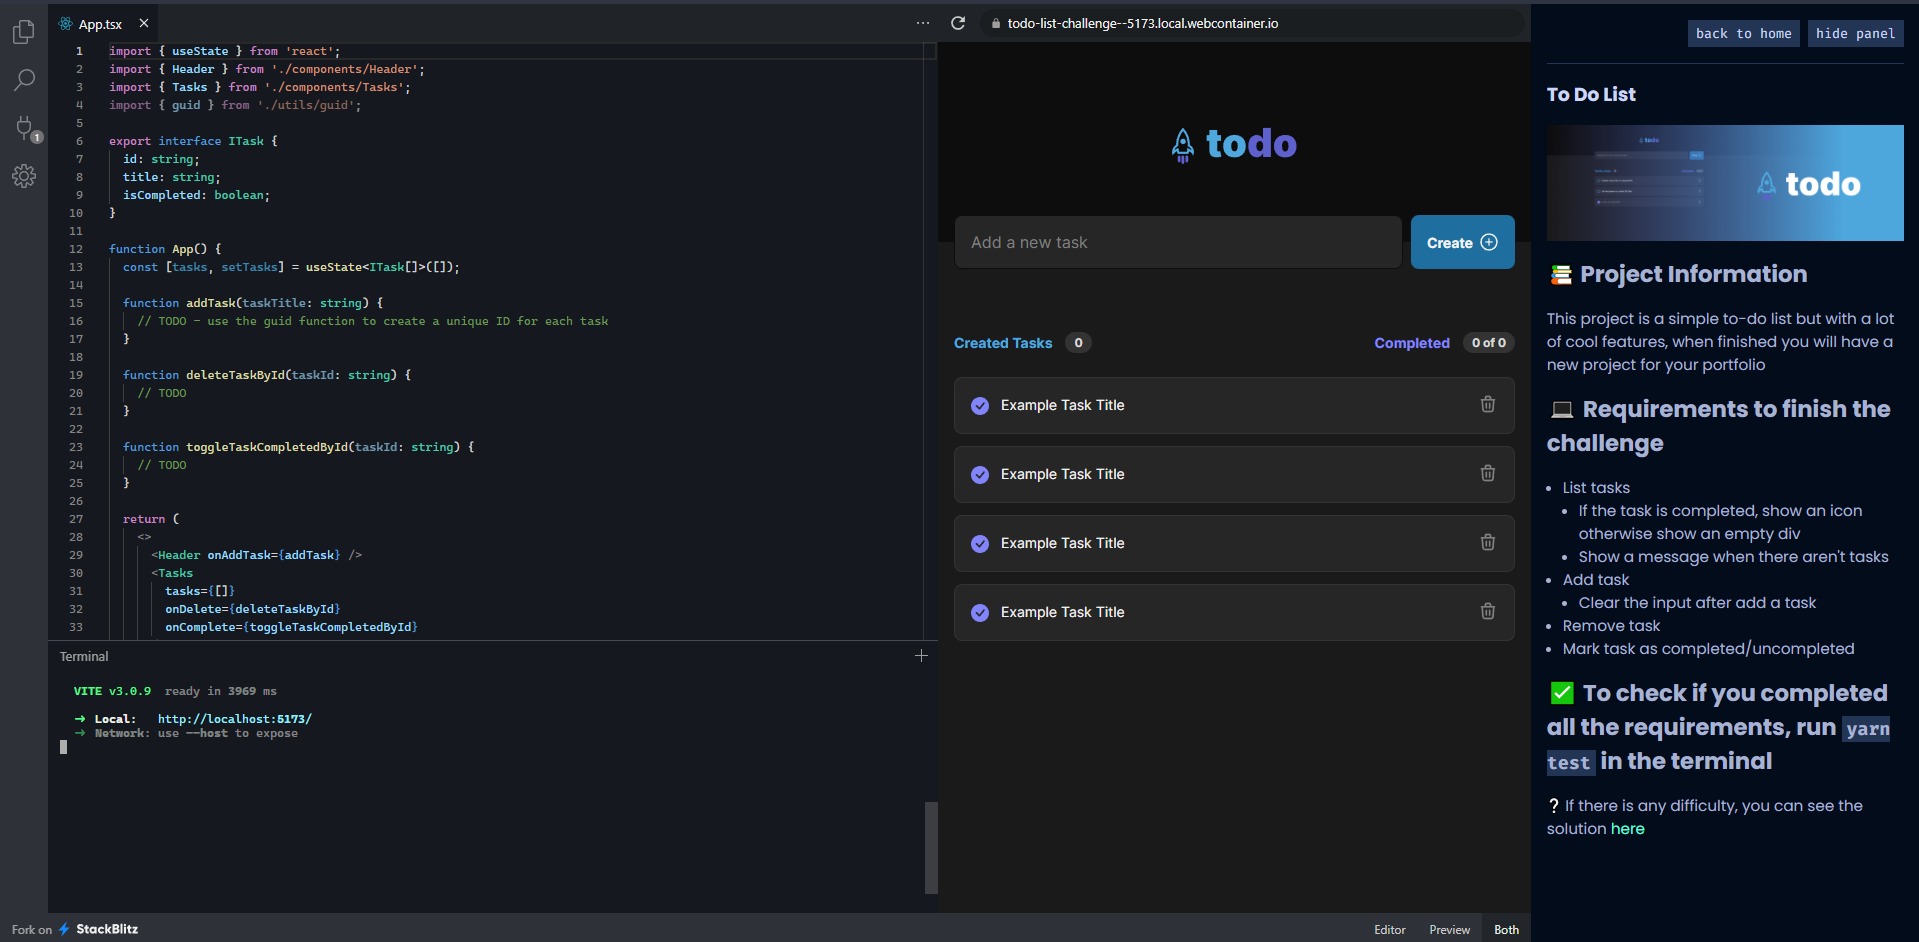Open the Ports plug icon in sidebar
The image size is (1919, 942).
(24, 128)
